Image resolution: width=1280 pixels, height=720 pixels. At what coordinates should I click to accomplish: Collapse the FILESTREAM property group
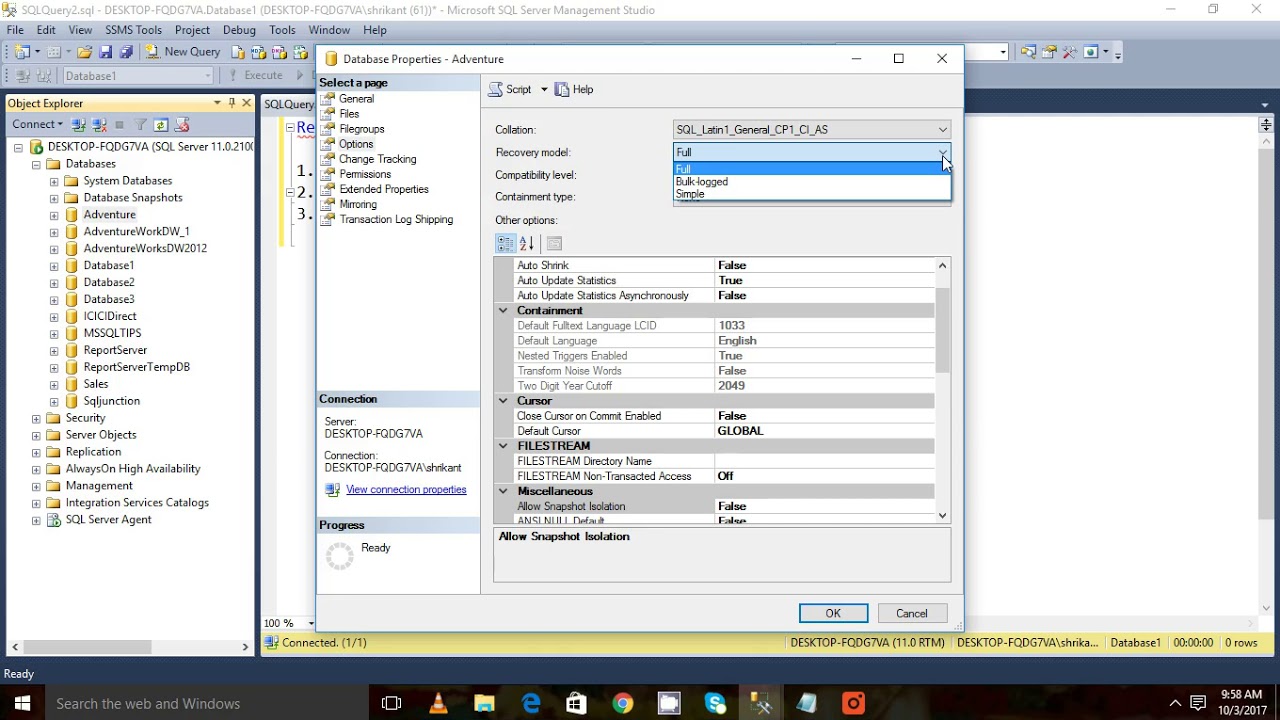point(503,446)
